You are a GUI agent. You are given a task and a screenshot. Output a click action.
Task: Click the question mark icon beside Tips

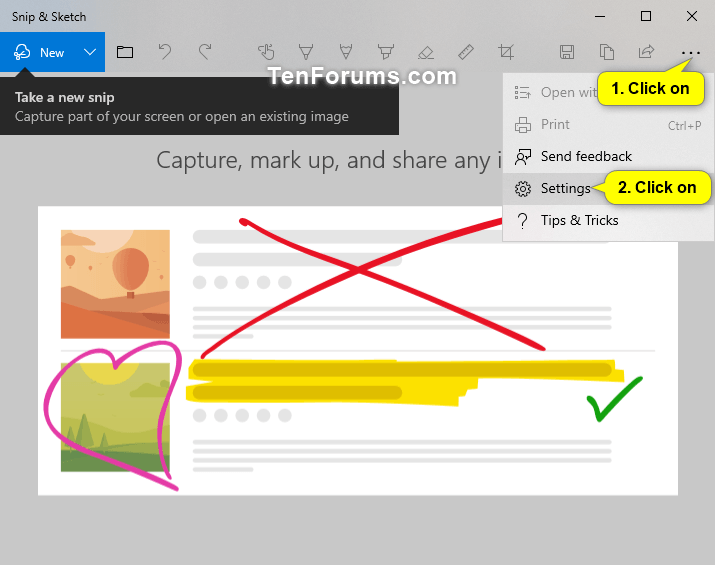pyautogui.click(x=523, y=221)
